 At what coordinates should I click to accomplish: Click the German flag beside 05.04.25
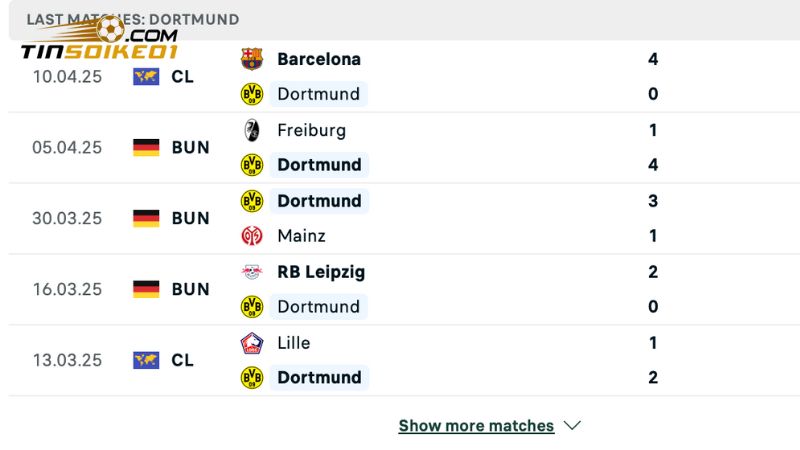tap(146, 147)
